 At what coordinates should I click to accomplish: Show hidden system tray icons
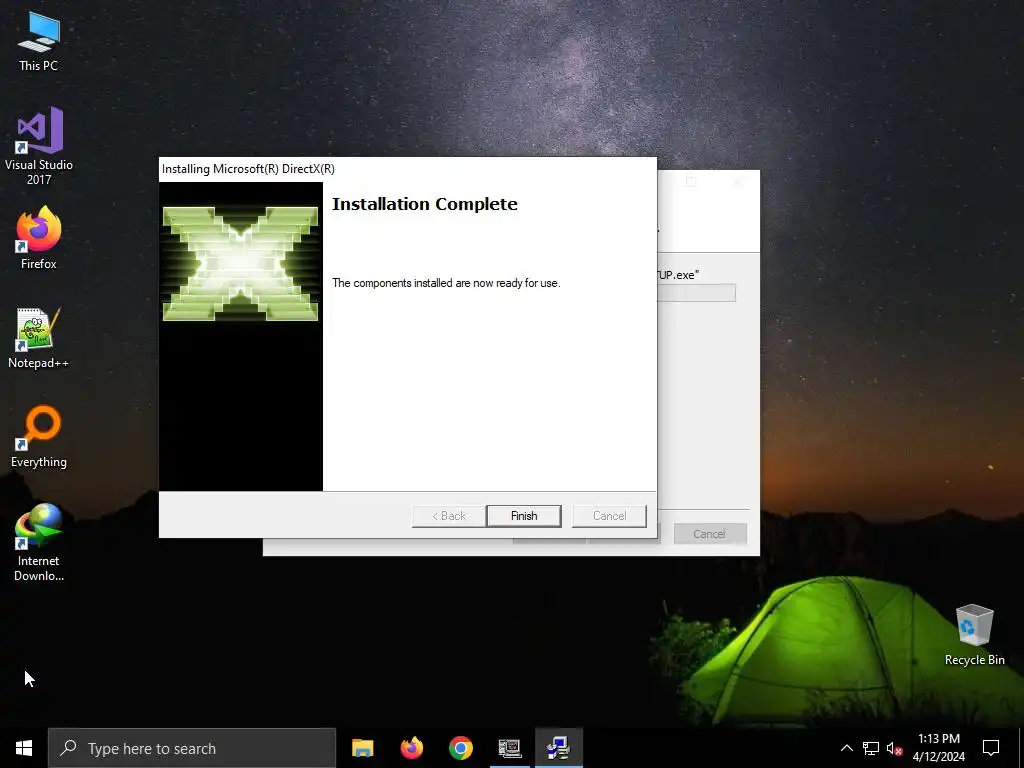846,748
